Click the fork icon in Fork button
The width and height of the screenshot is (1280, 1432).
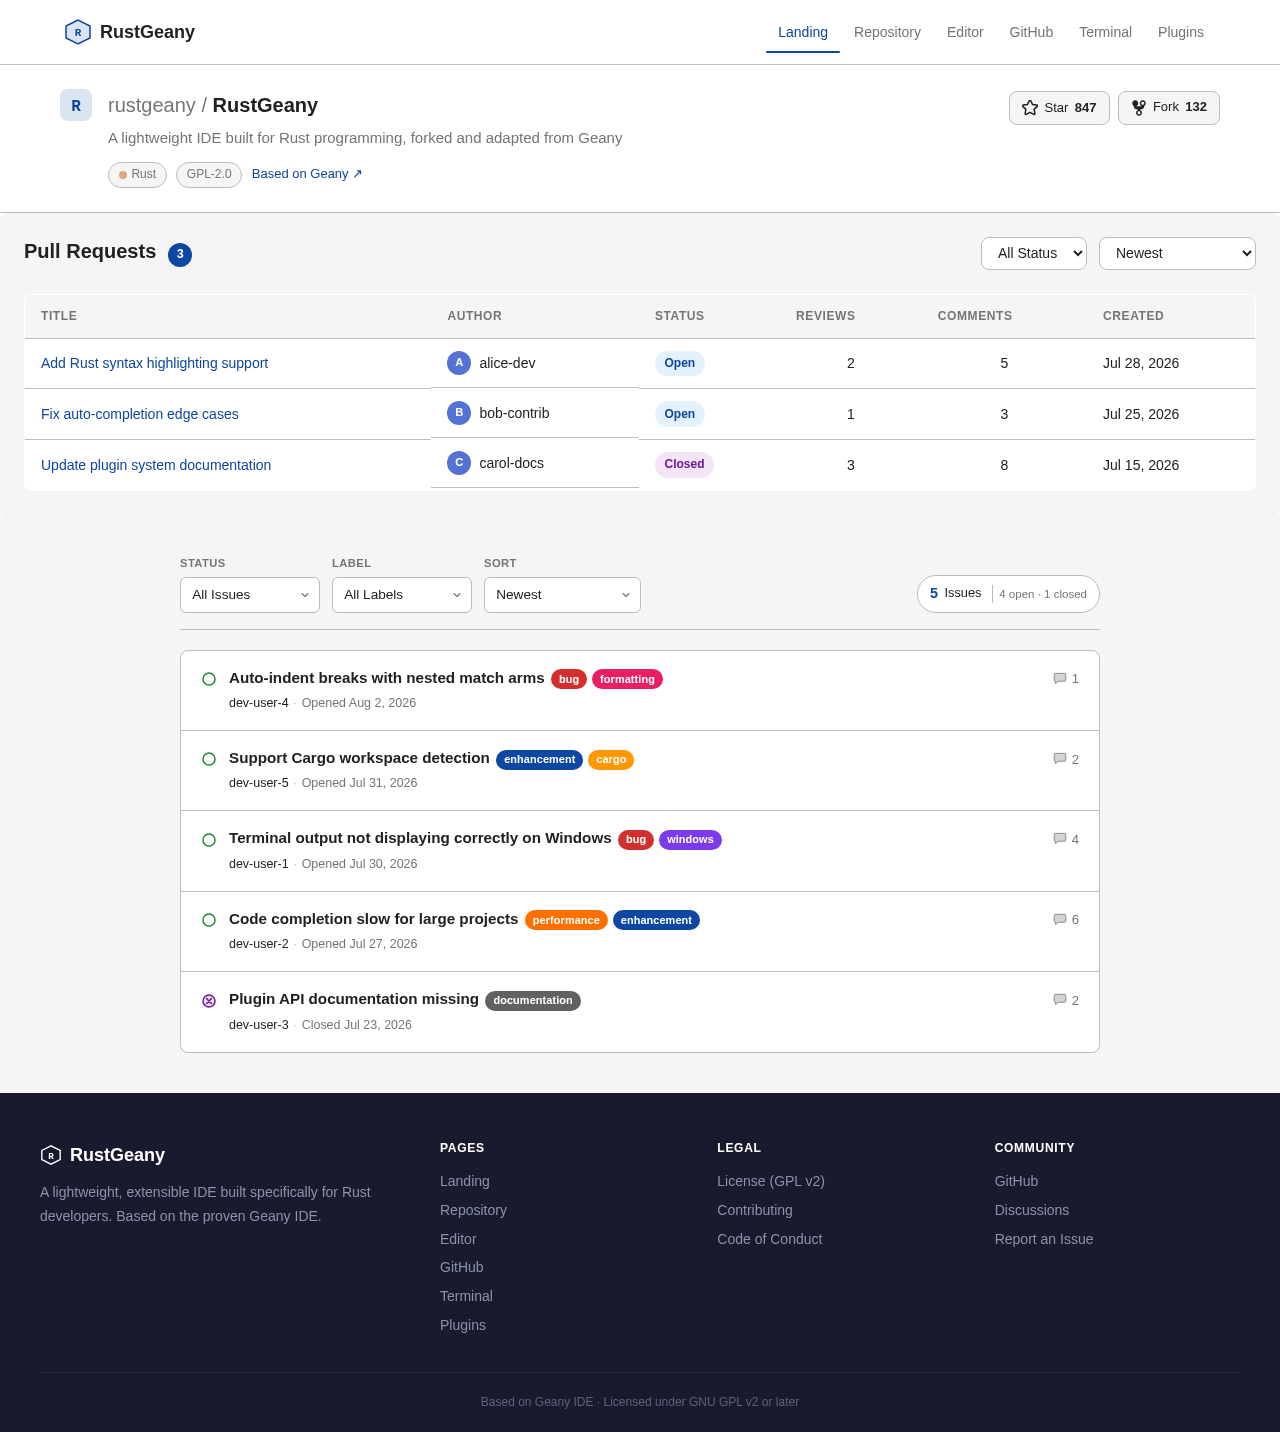click(1138, 107)
